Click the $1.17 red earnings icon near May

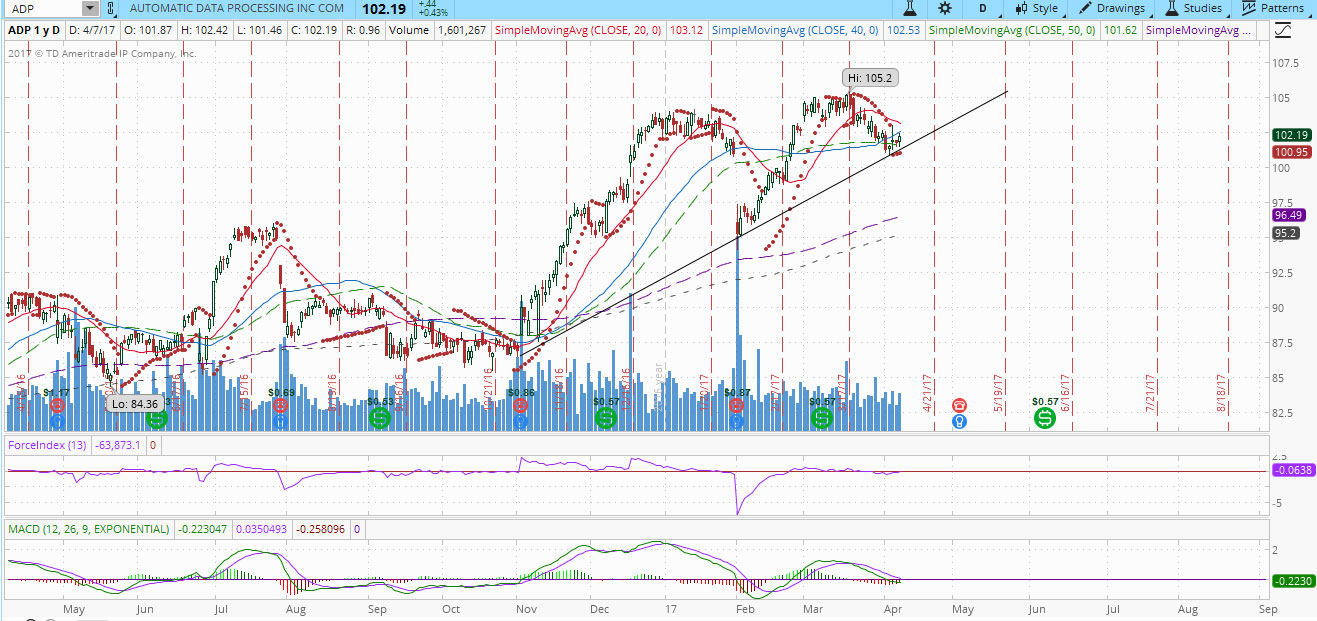click(x=57, y=406)
